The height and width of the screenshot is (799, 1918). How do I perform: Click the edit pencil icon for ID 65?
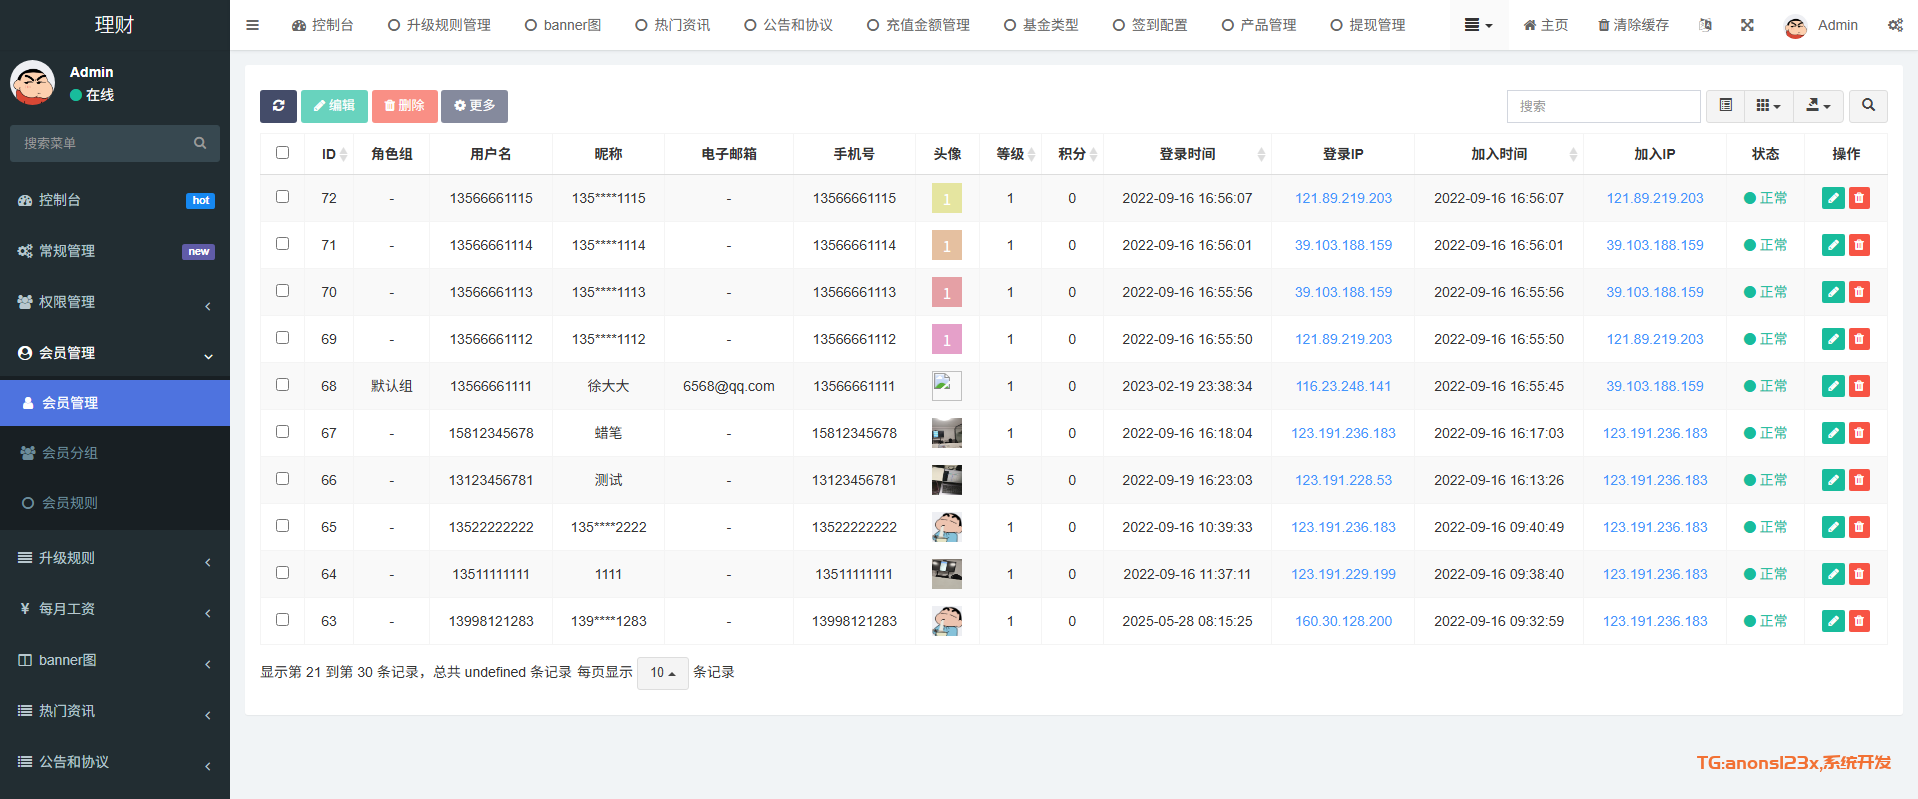click(1833, 527)
